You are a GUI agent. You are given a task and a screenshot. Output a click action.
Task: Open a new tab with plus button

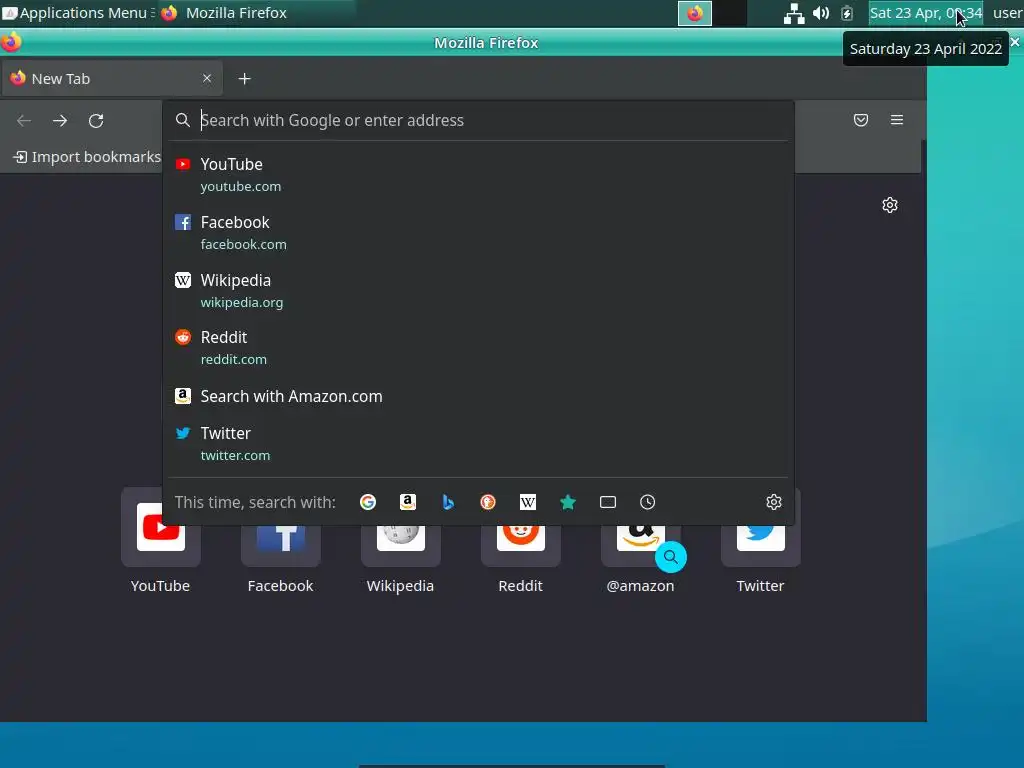[244, 79]
